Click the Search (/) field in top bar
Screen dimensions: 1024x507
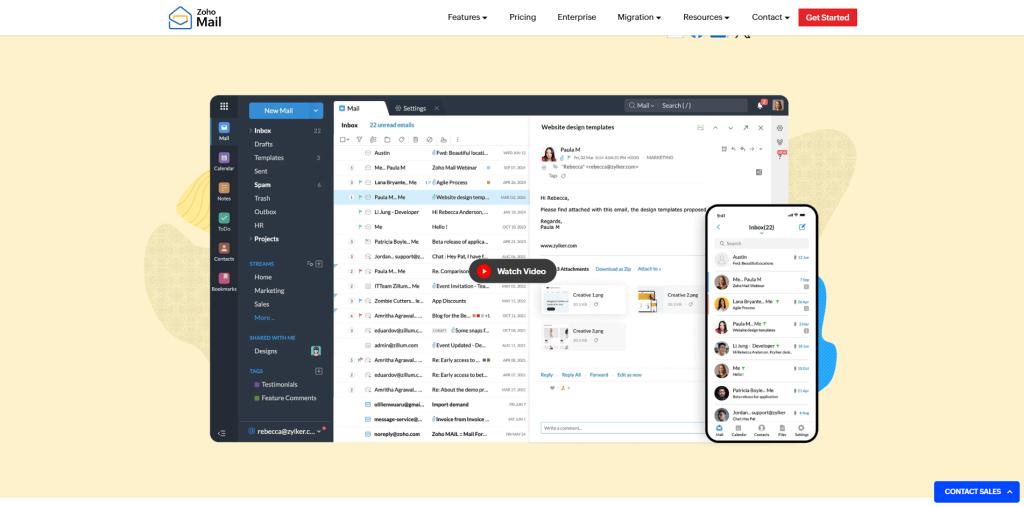[702, 105]
